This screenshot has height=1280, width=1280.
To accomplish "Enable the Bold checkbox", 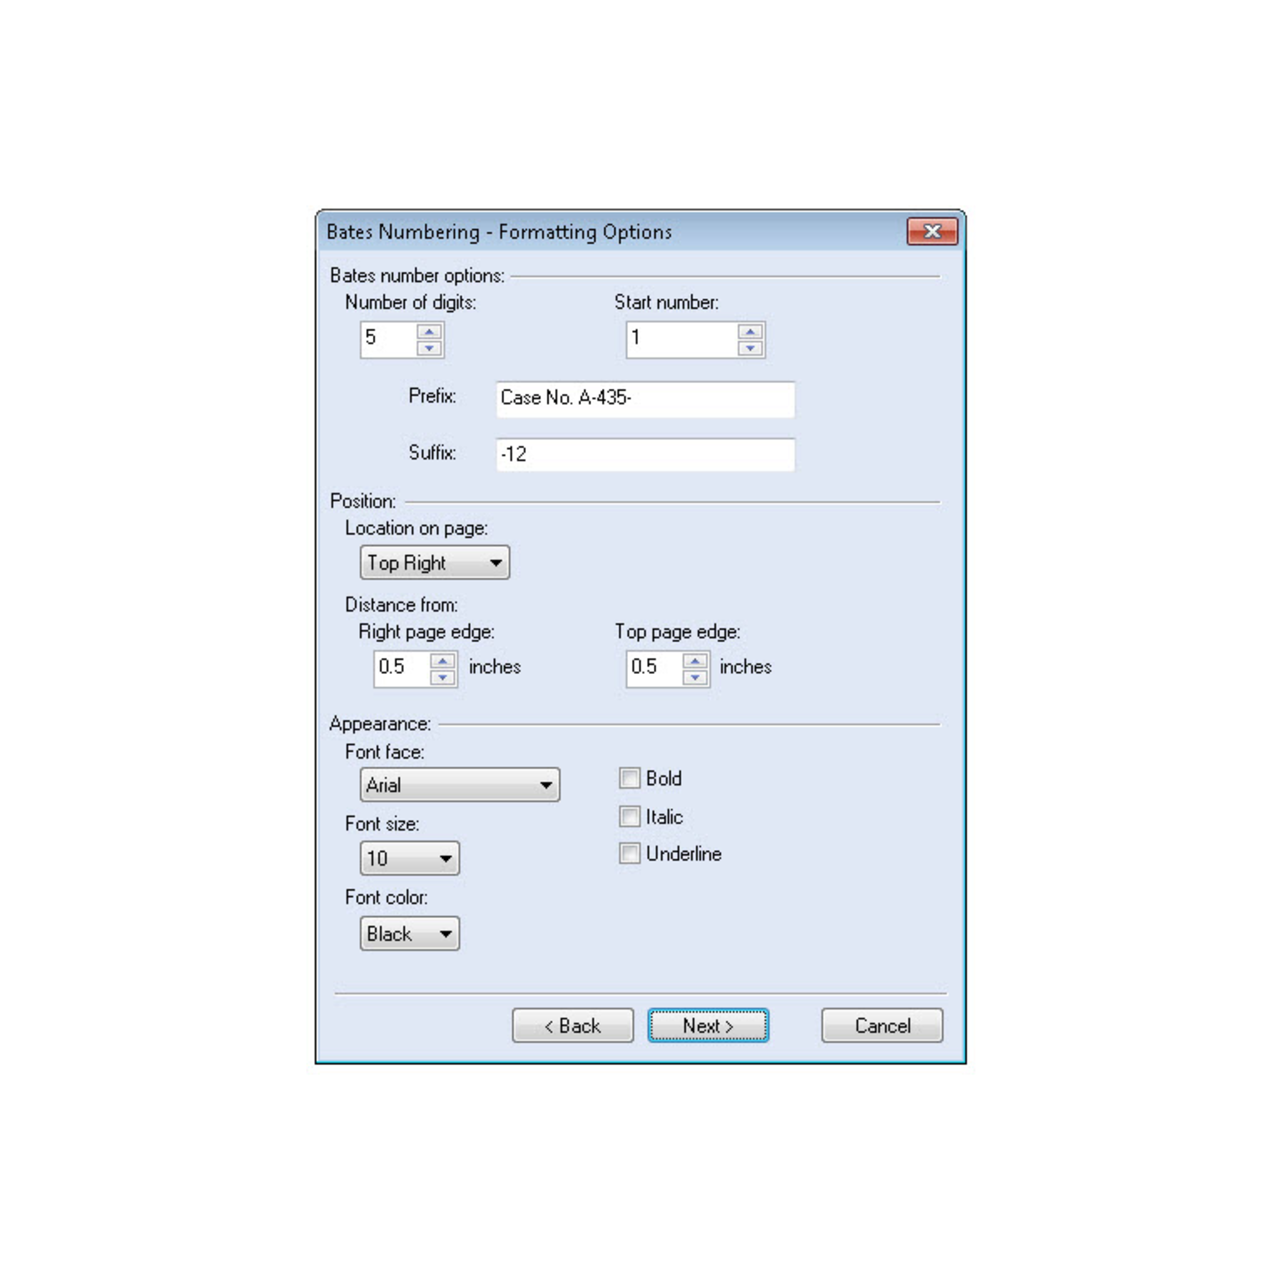I will point(630,778).
